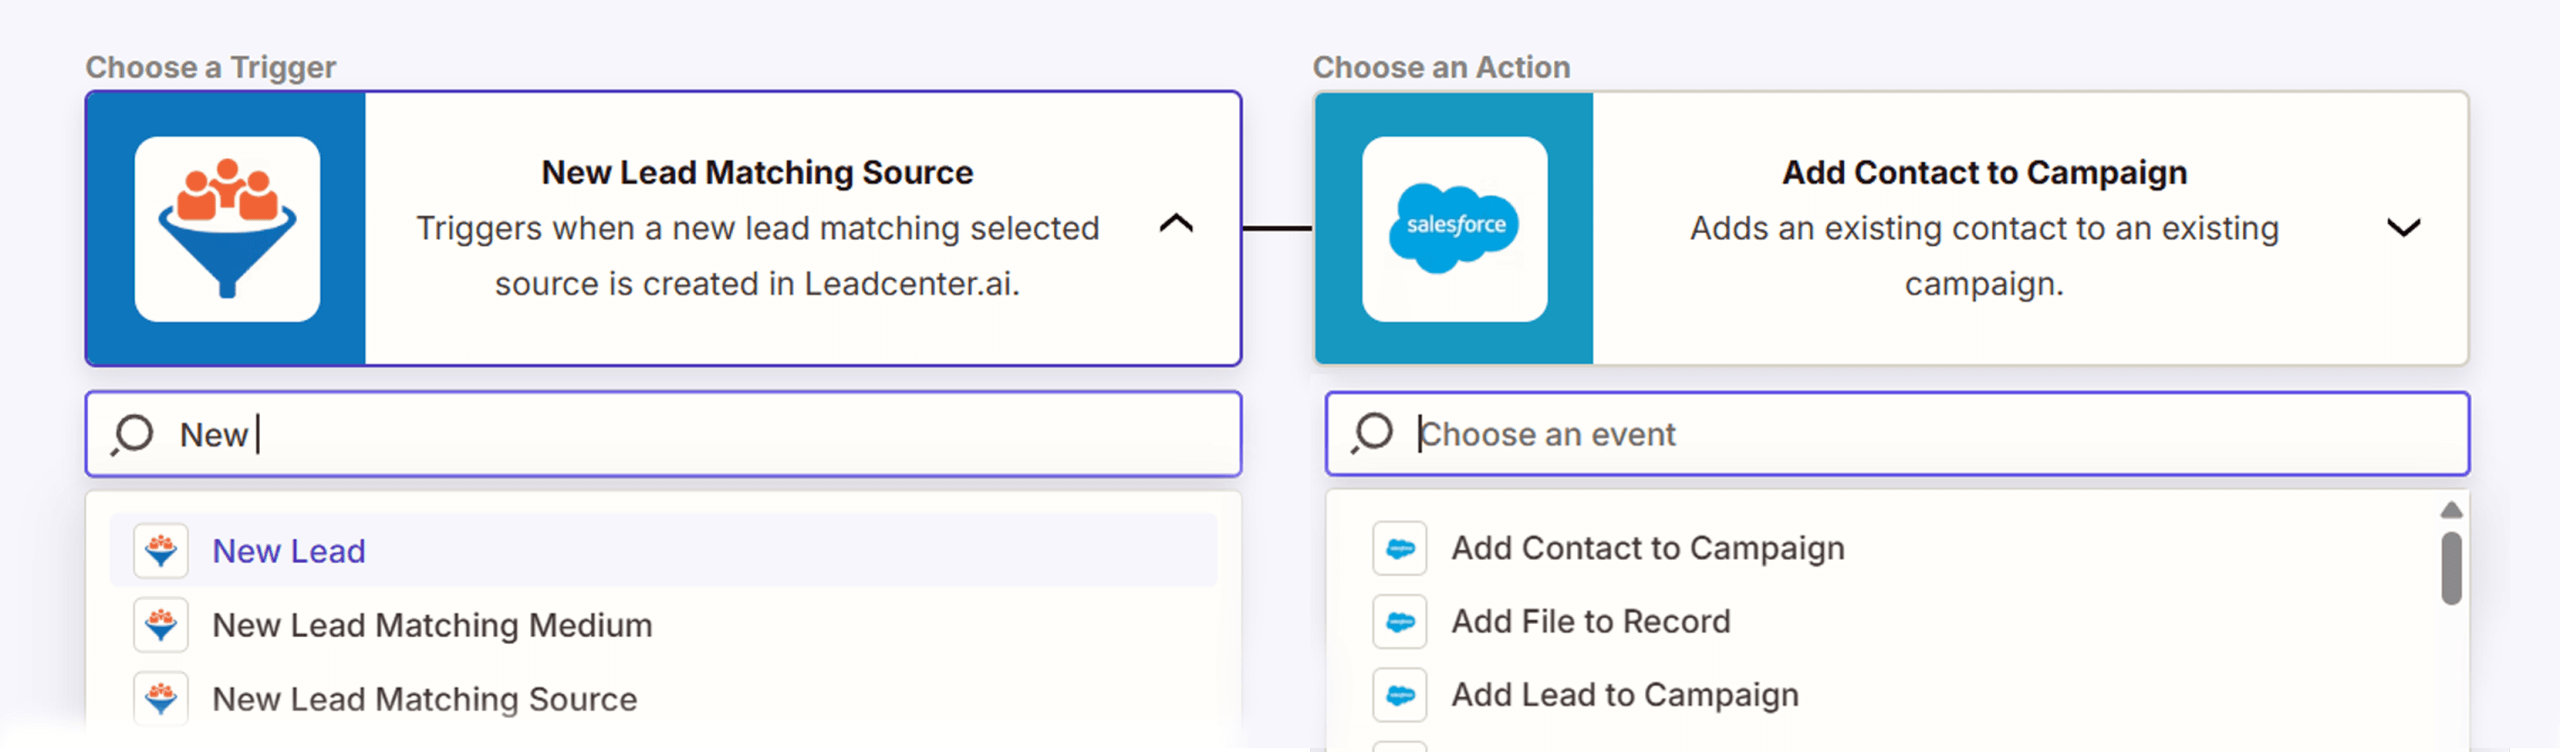Screen dimensions: 2560x752
Task: Click the search icon in the trigger search field
Action: (132, 435)
